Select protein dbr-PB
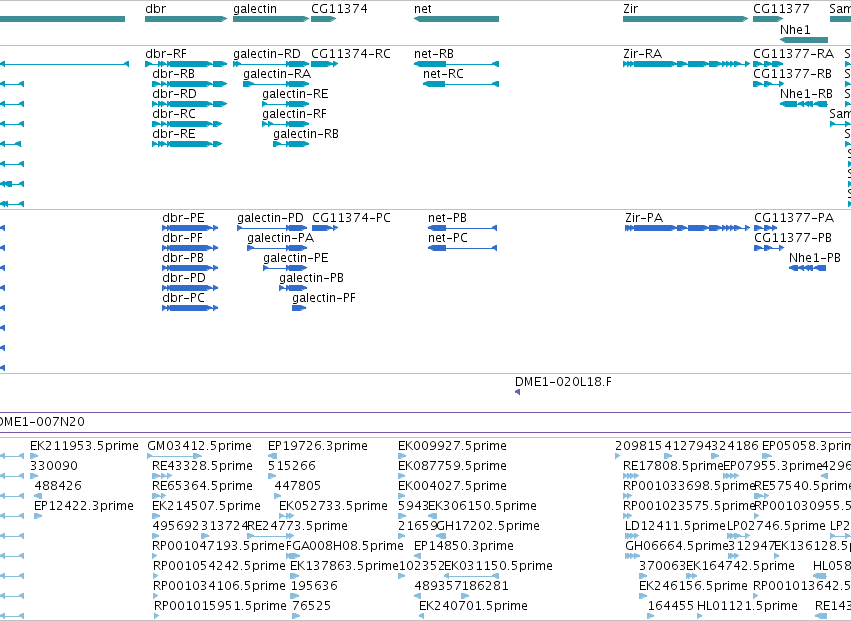This screenshot has width=851, height=621. (x=190, y=269)
